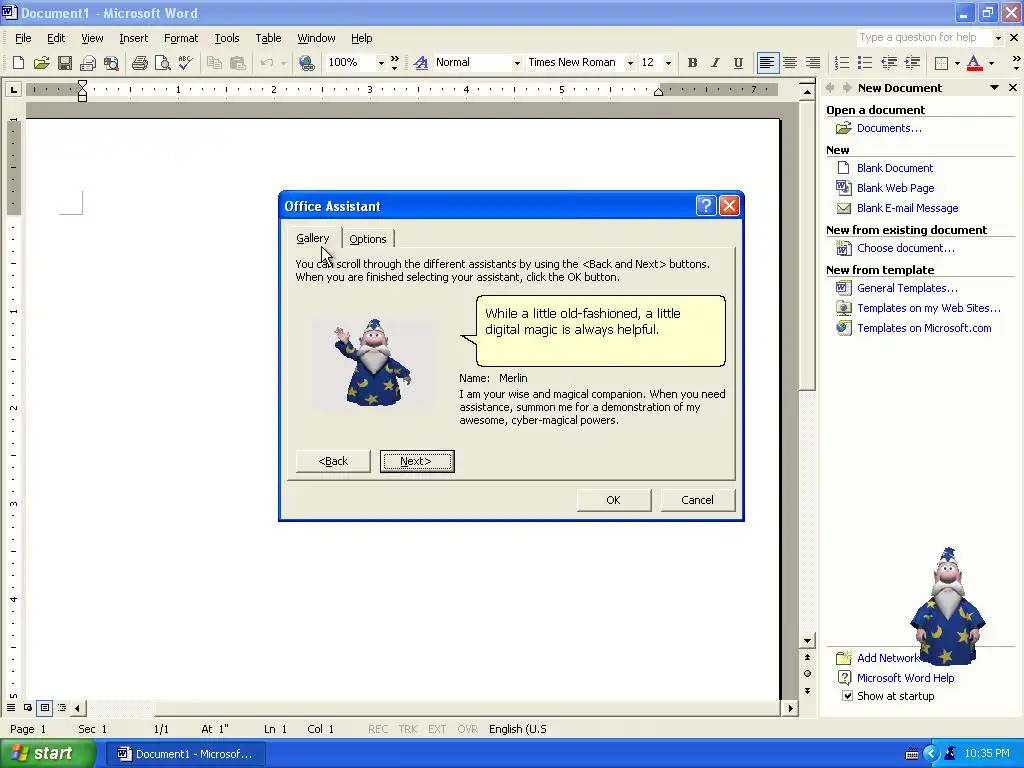Click the Next> button in the Gallery
The image size is (1024, 768).
[x=417, y=461]
